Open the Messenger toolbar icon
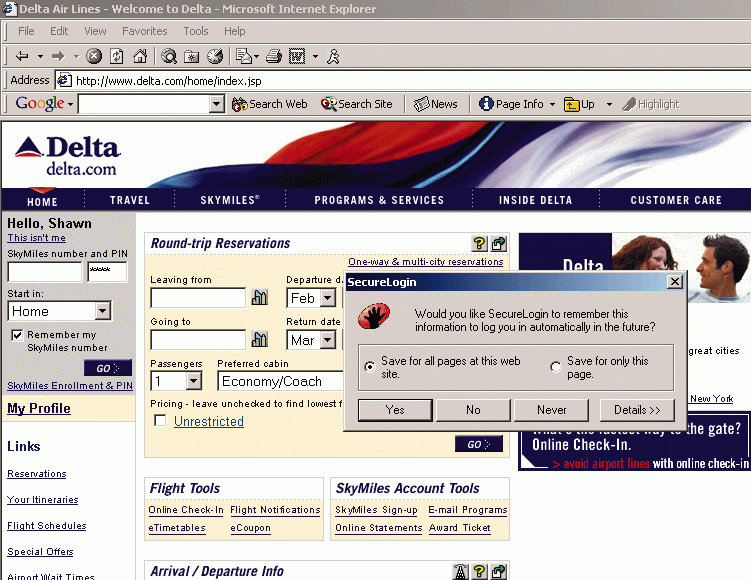The image size is (751, 580). (333, 57)
